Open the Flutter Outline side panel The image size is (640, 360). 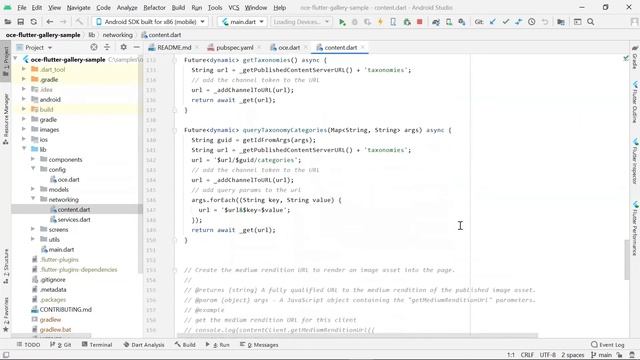(x=635, y=102)
